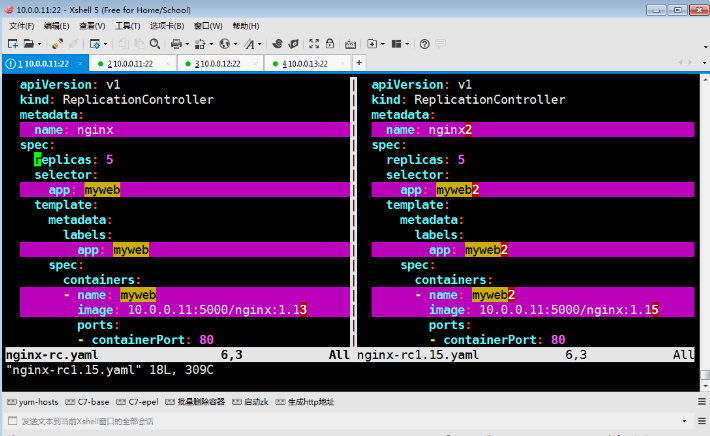The height and width of the screenshot is (436, 710).
Task: Open the 编辑(E) menu
Action: click(x=56, y=26)
